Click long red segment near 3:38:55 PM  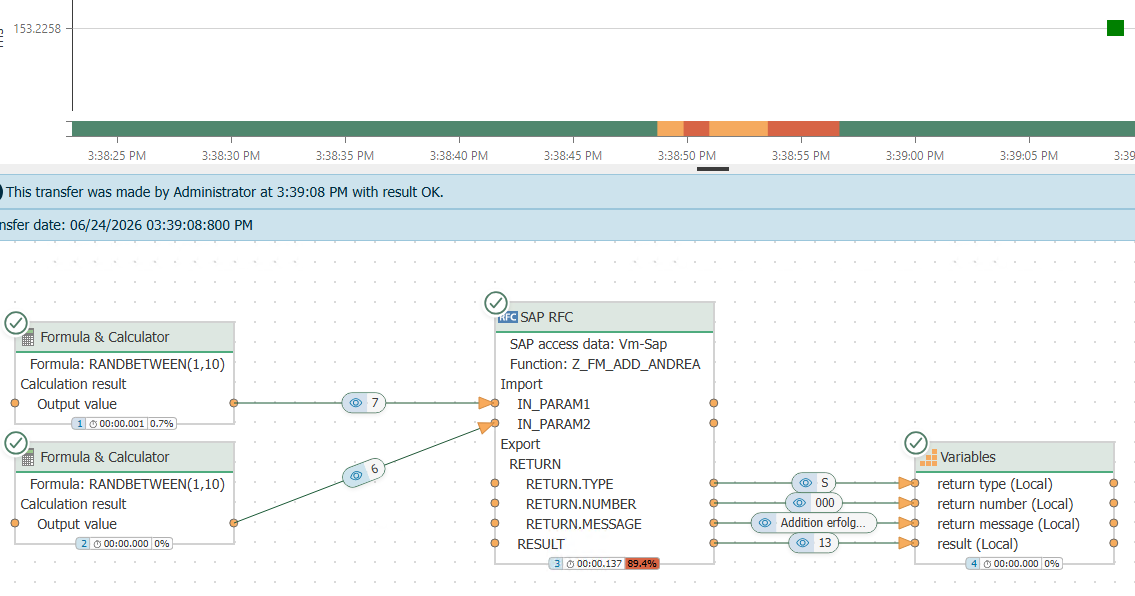point(803,129)
